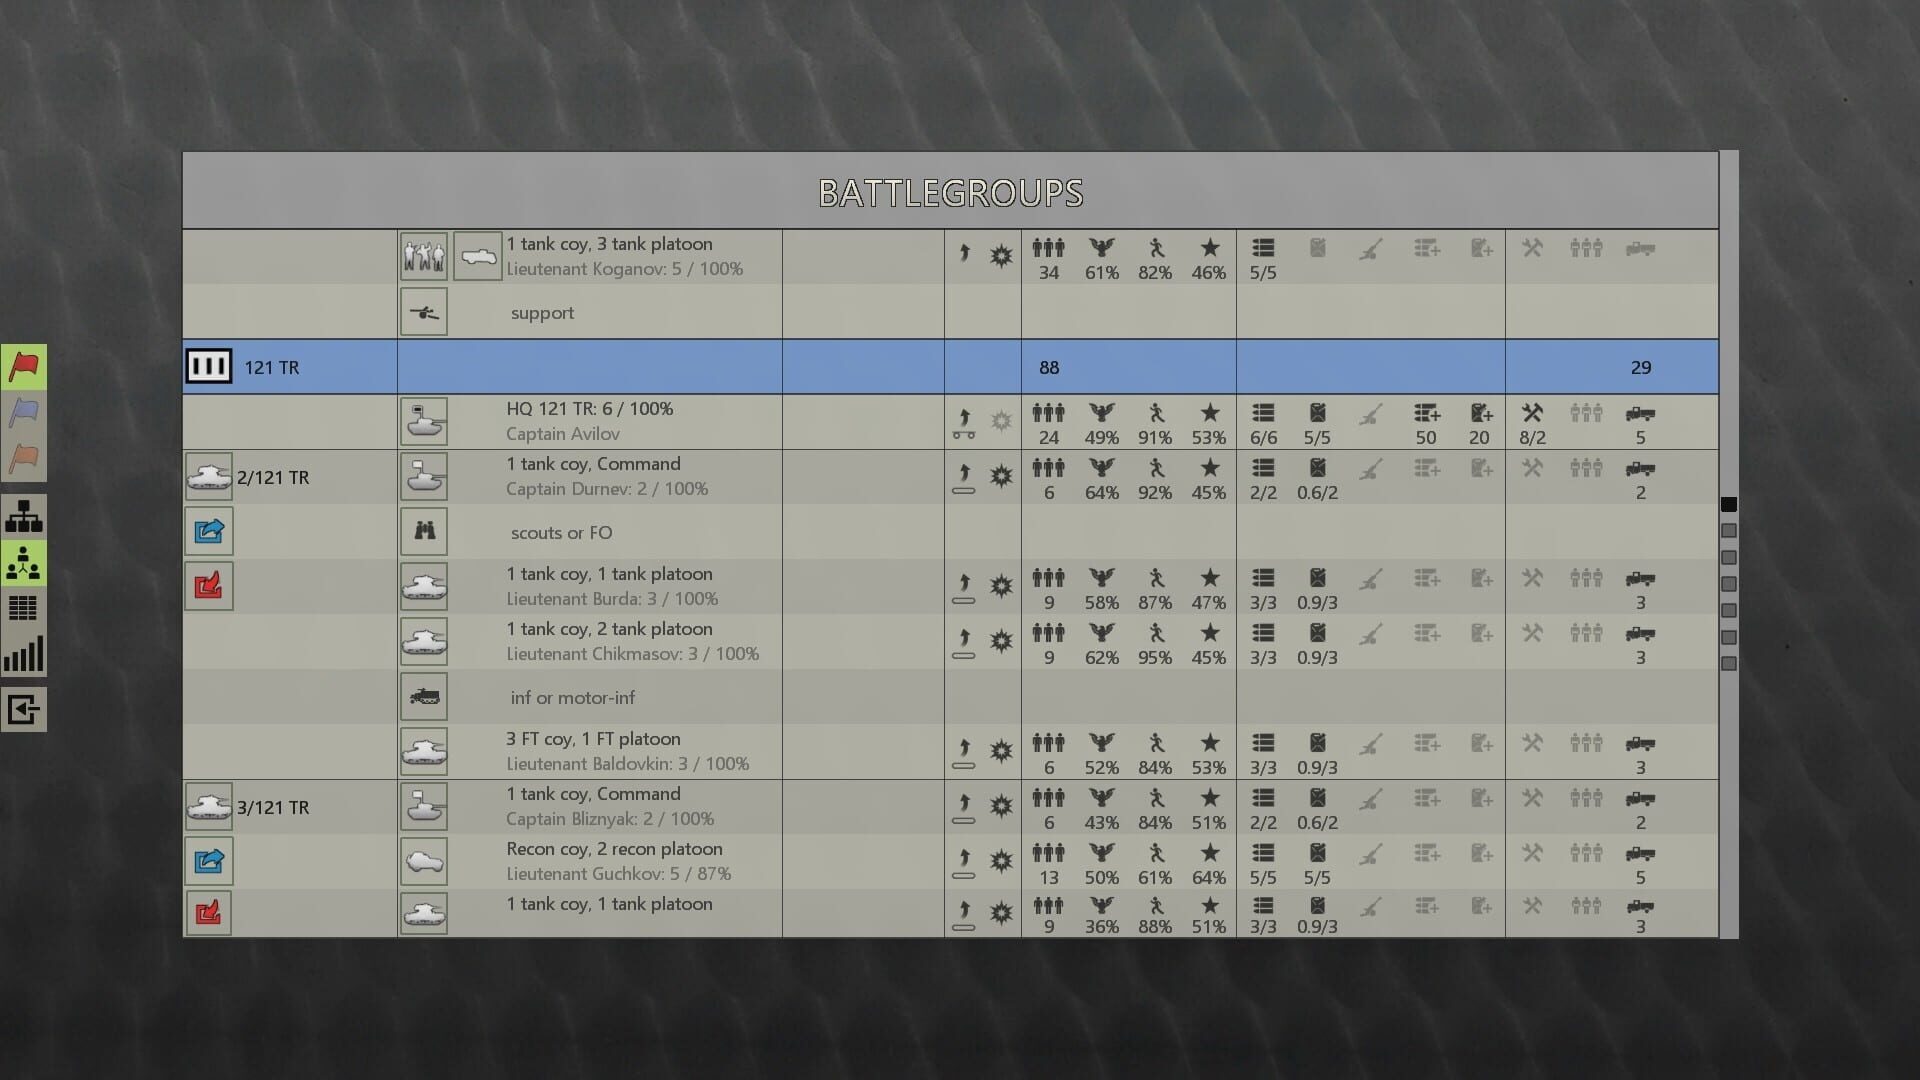Select the 121 TR header row
Viewport: 1920px width, 1080px height.
click(600, 366)
